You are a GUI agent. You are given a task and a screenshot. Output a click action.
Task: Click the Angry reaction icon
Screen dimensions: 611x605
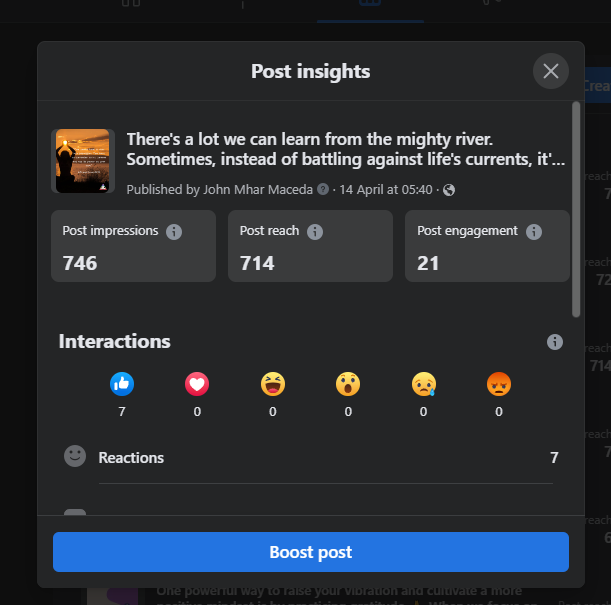pyautogui.click(x=498, y=383)
